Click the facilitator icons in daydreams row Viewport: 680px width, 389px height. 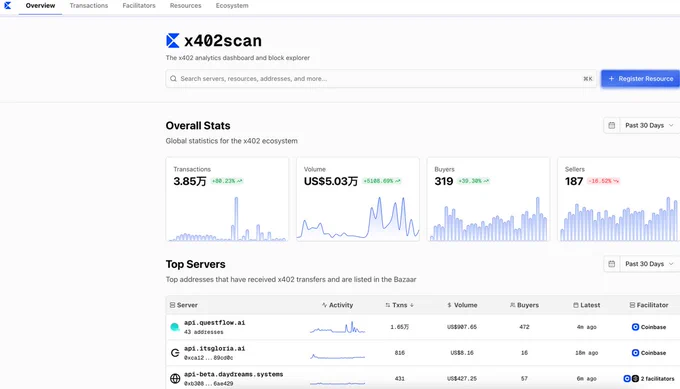click(631, 379)
